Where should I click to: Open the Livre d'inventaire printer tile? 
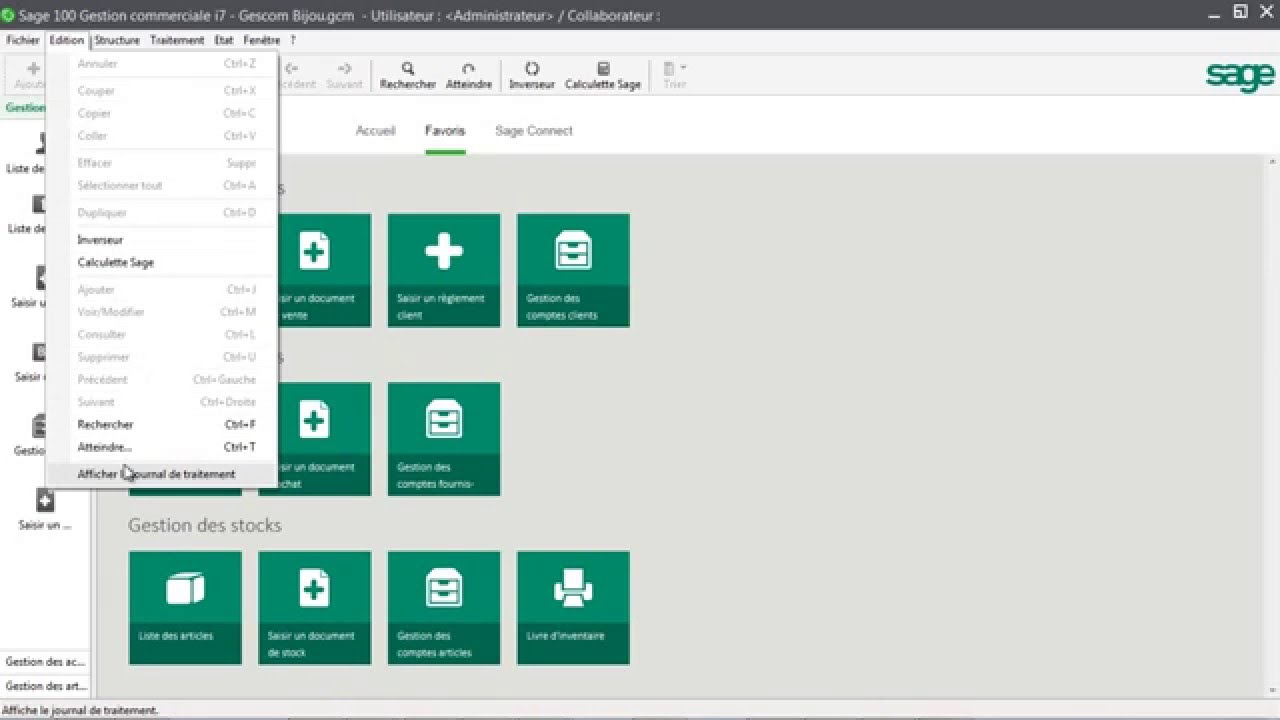point(573,608)
